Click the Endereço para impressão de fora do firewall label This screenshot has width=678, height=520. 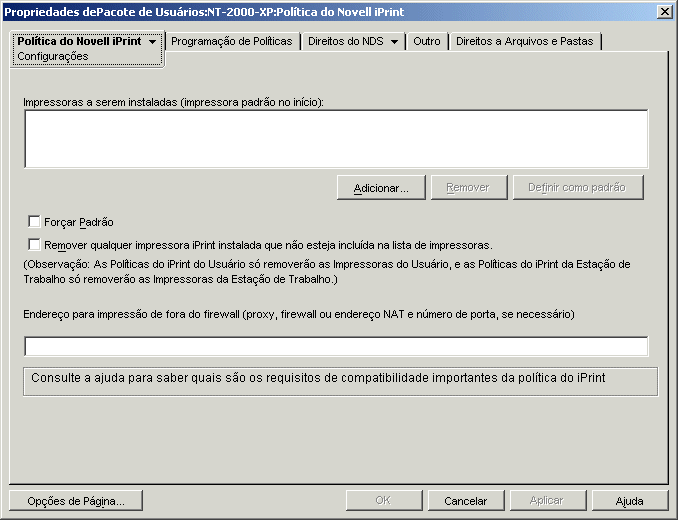point(299,314)
